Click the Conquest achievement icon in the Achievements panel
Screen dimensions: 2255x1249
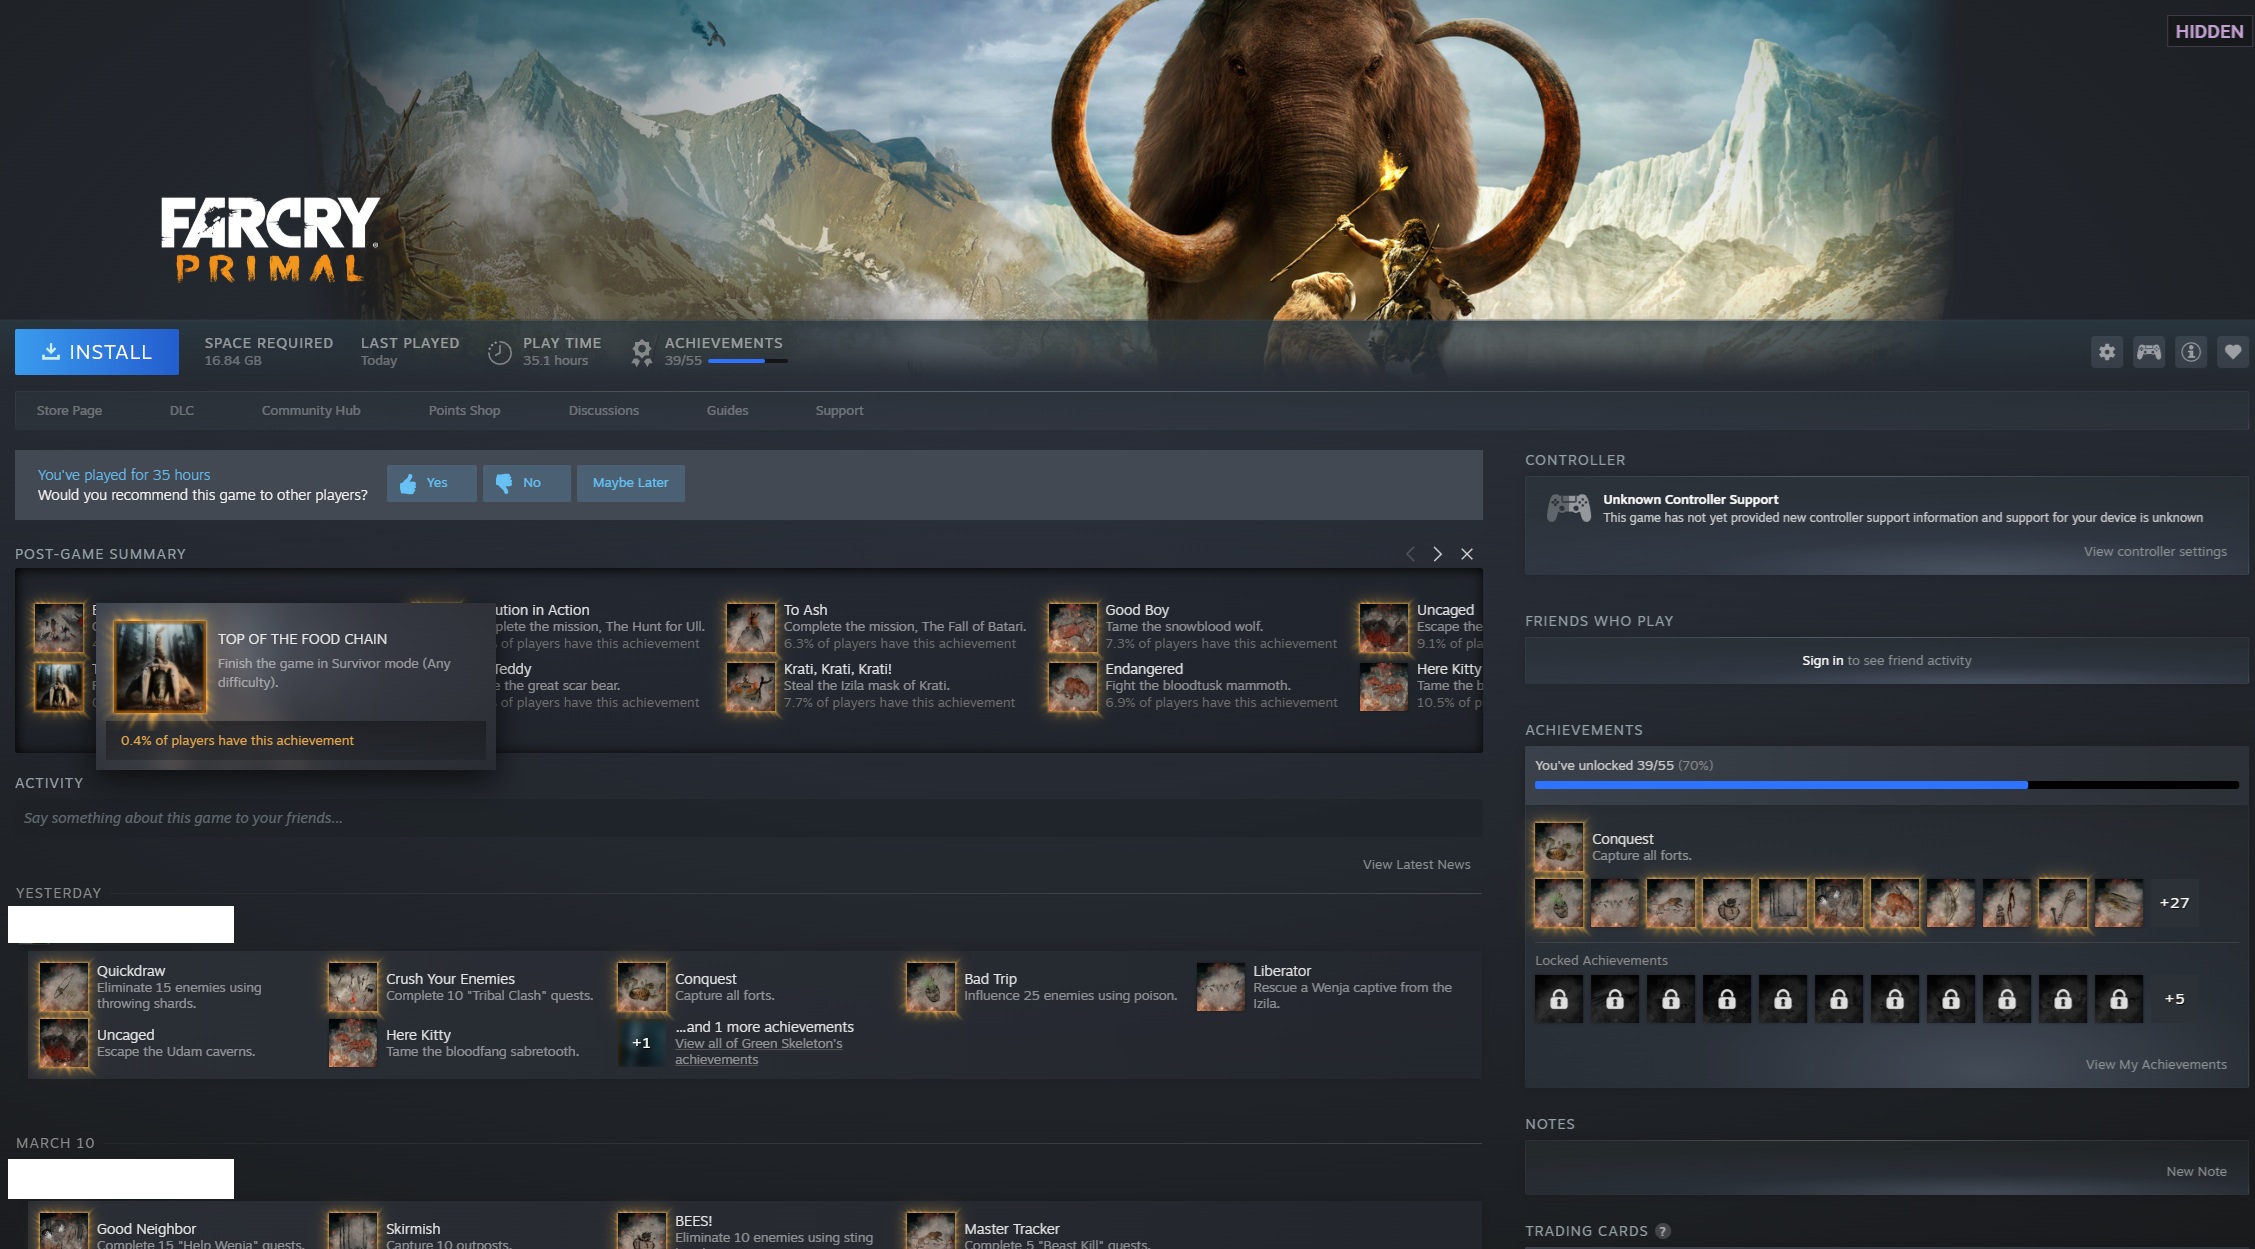1558,847
